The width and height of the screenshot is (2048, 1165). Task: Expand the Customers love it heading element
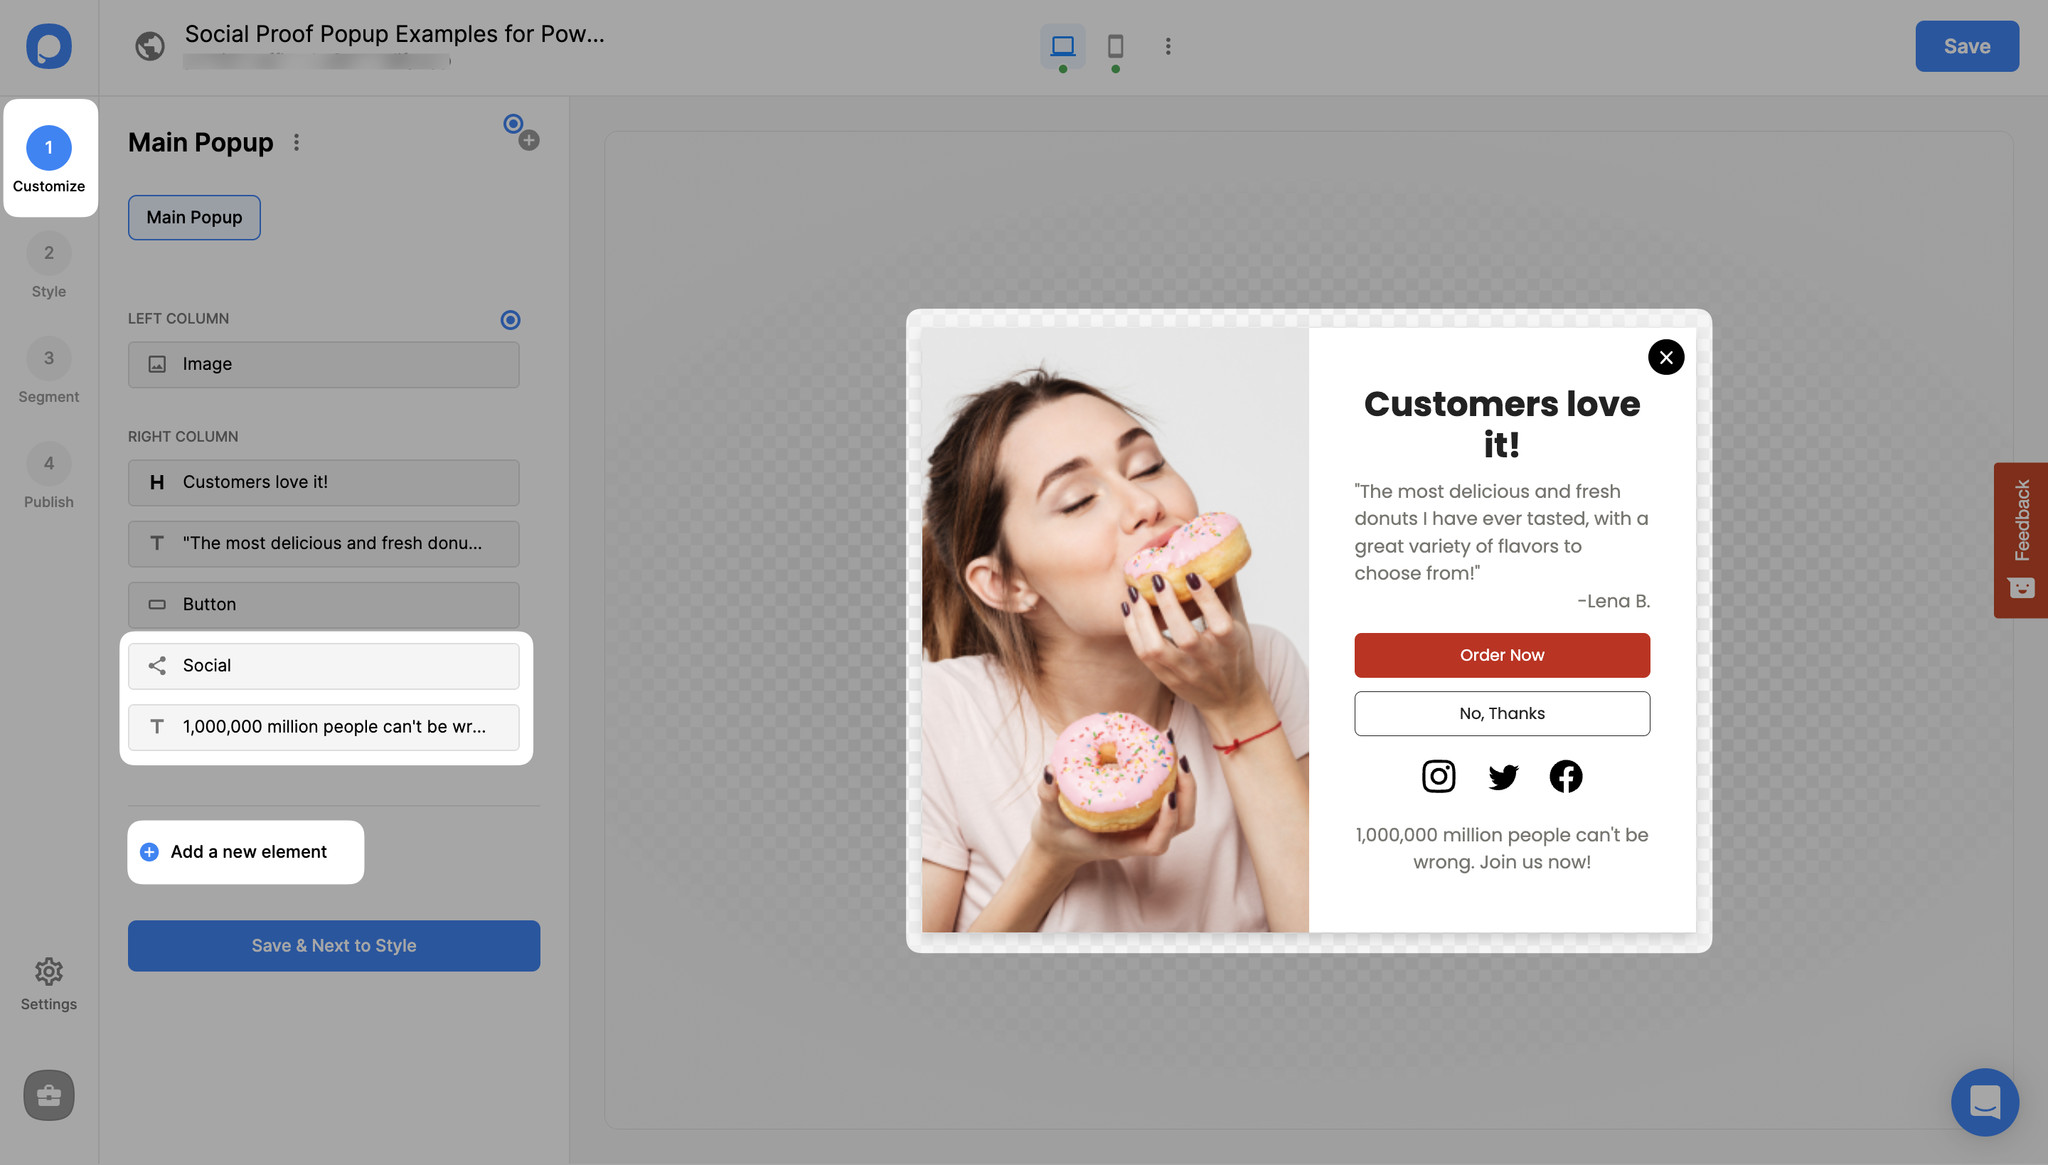point(324,481)
